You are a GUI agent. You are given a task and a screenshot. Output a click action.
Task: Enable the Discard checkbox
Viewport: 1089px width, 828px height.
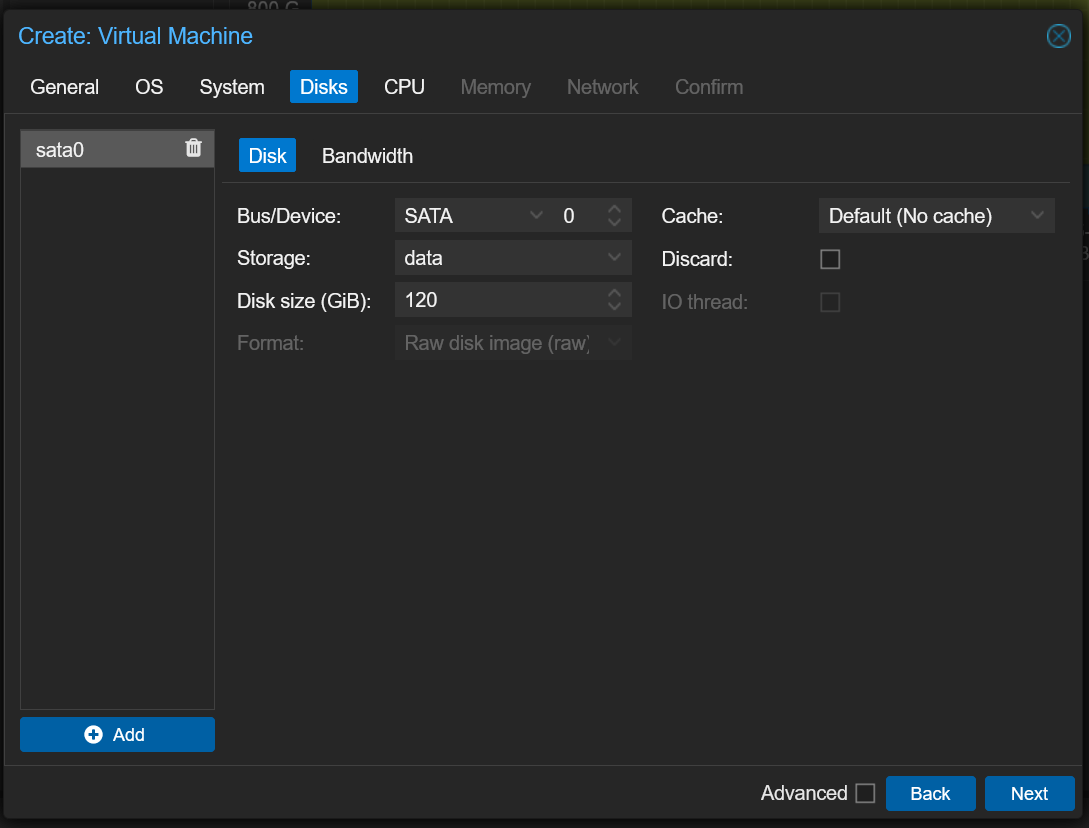coord(830,259)
